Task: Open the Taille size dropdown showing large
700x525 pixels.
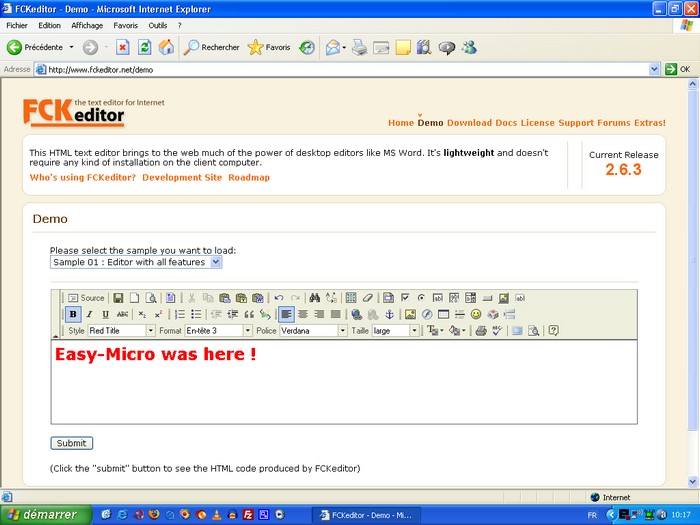Action: (x=396, y=331)
